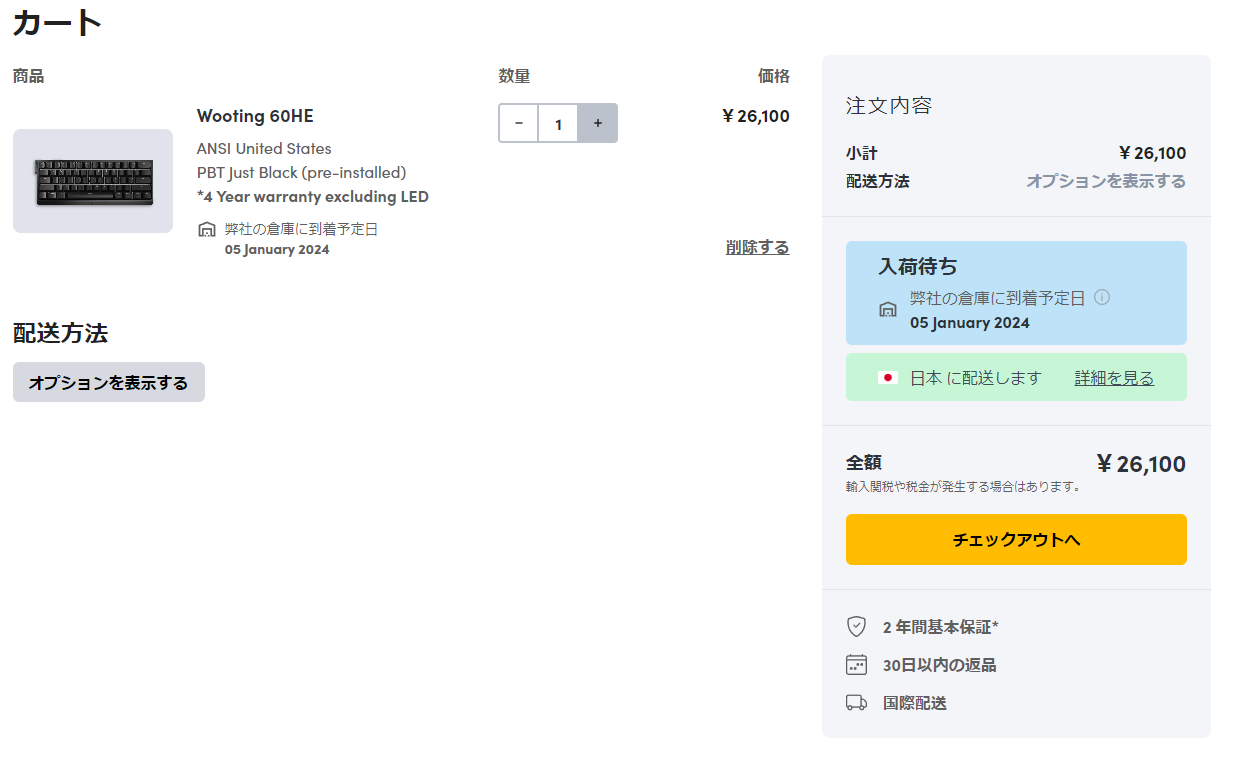The width and height of the screenshot is (1233, 762).
Task: Click the quantity input field showing 1
Action: click(558, 123)
